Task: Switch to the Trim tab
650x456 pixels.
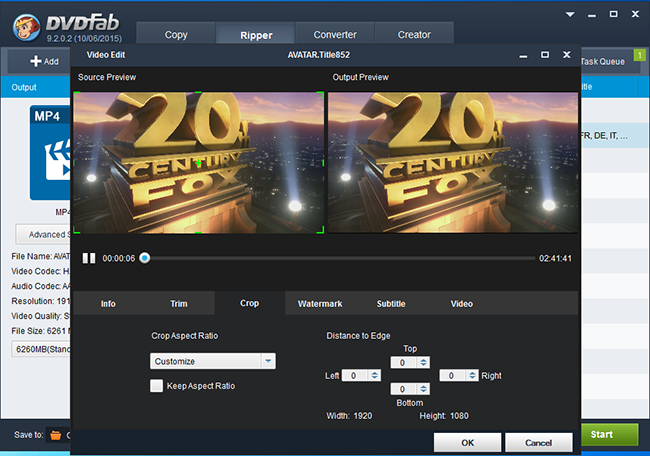Action: pos(179,303)
